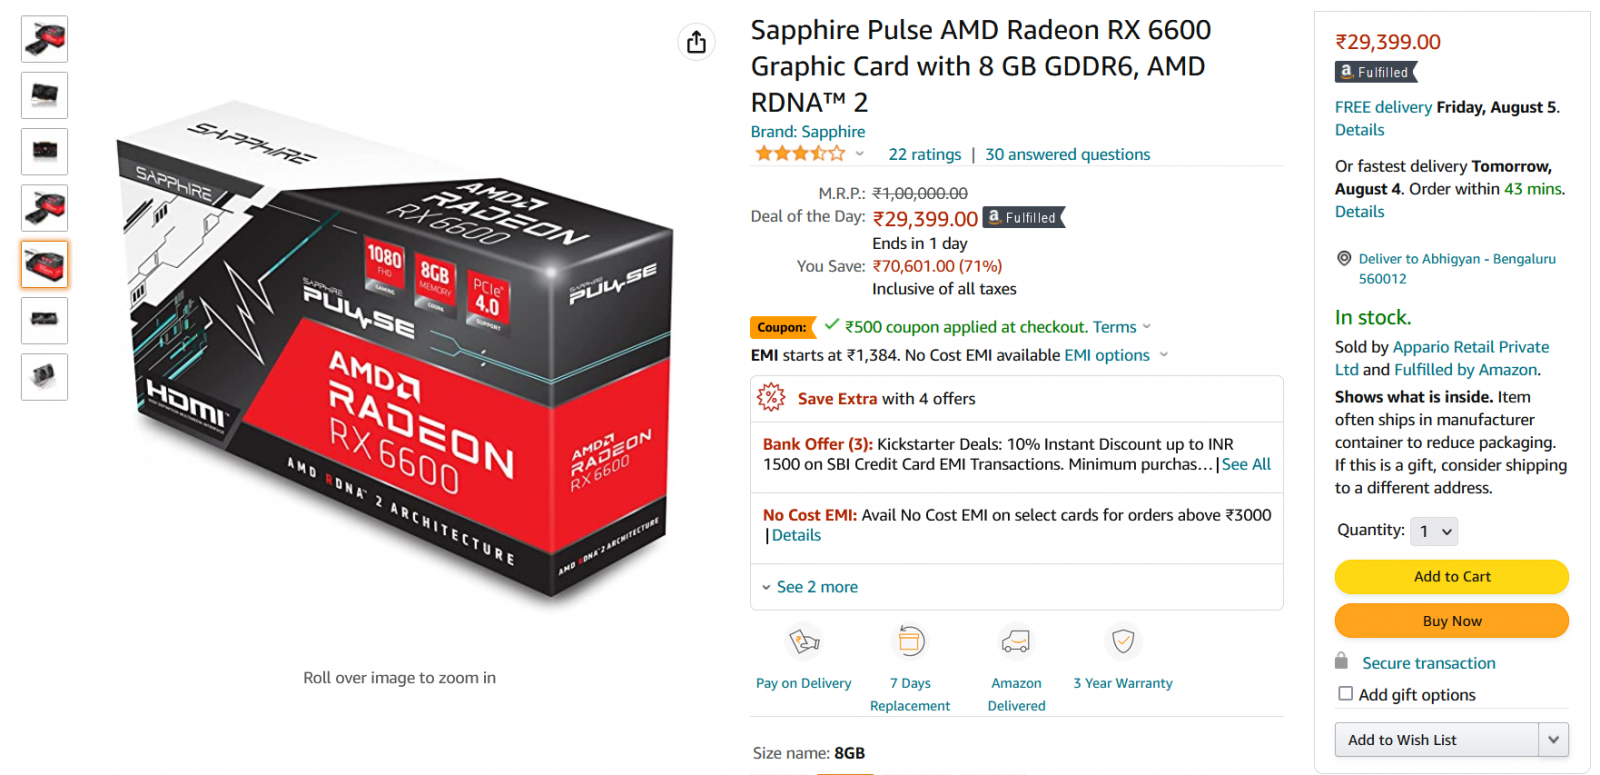Select the first product thumbnail image

pos(44,39)
